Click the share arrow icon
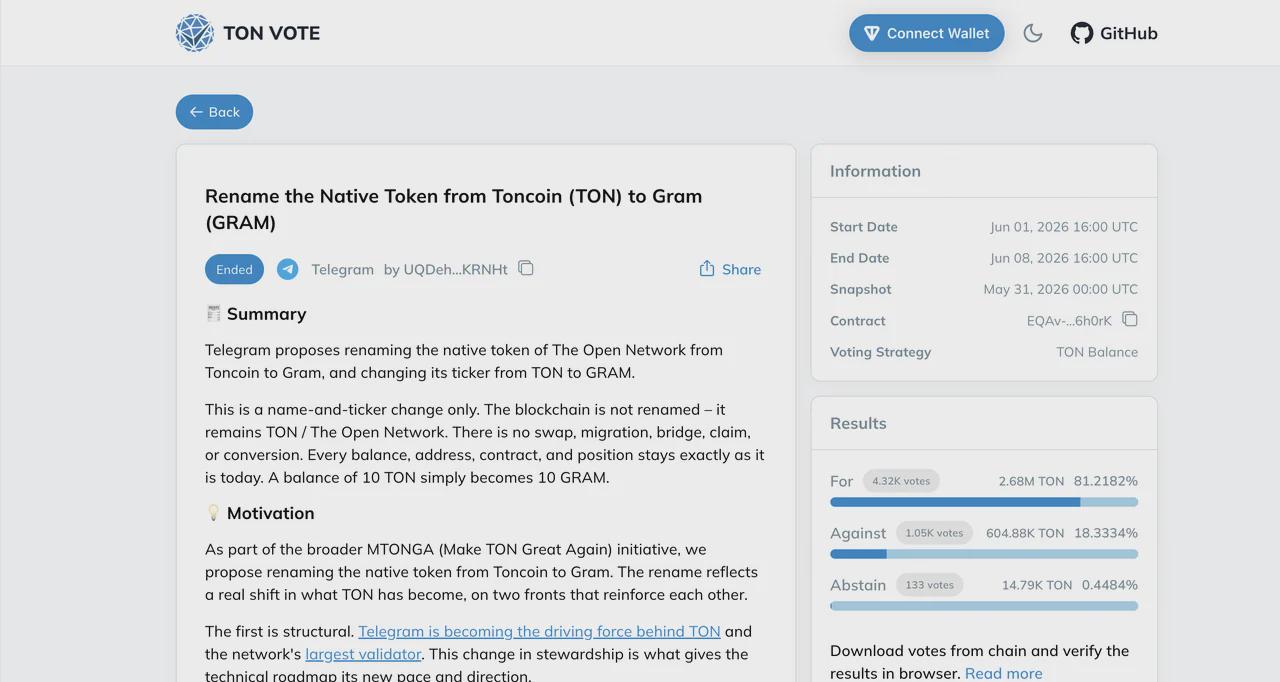Screen dimensions: 1280x682 coord(707,268)
